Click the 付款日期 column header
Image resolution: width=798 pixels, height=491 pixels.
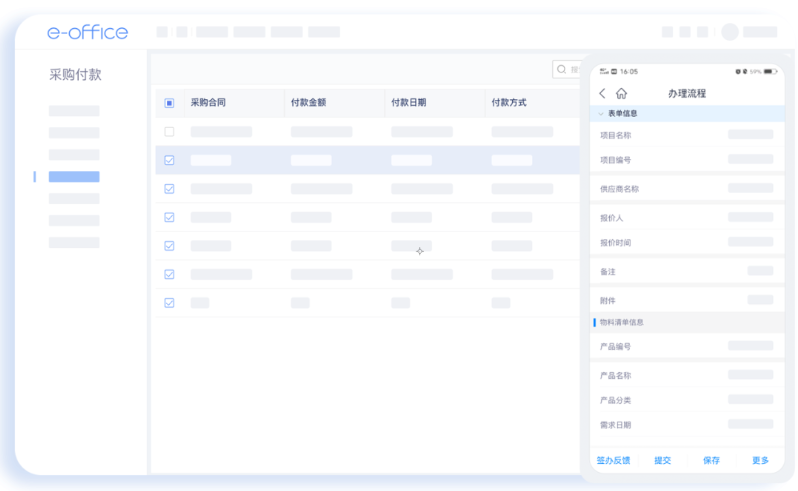tap(408, 103)
